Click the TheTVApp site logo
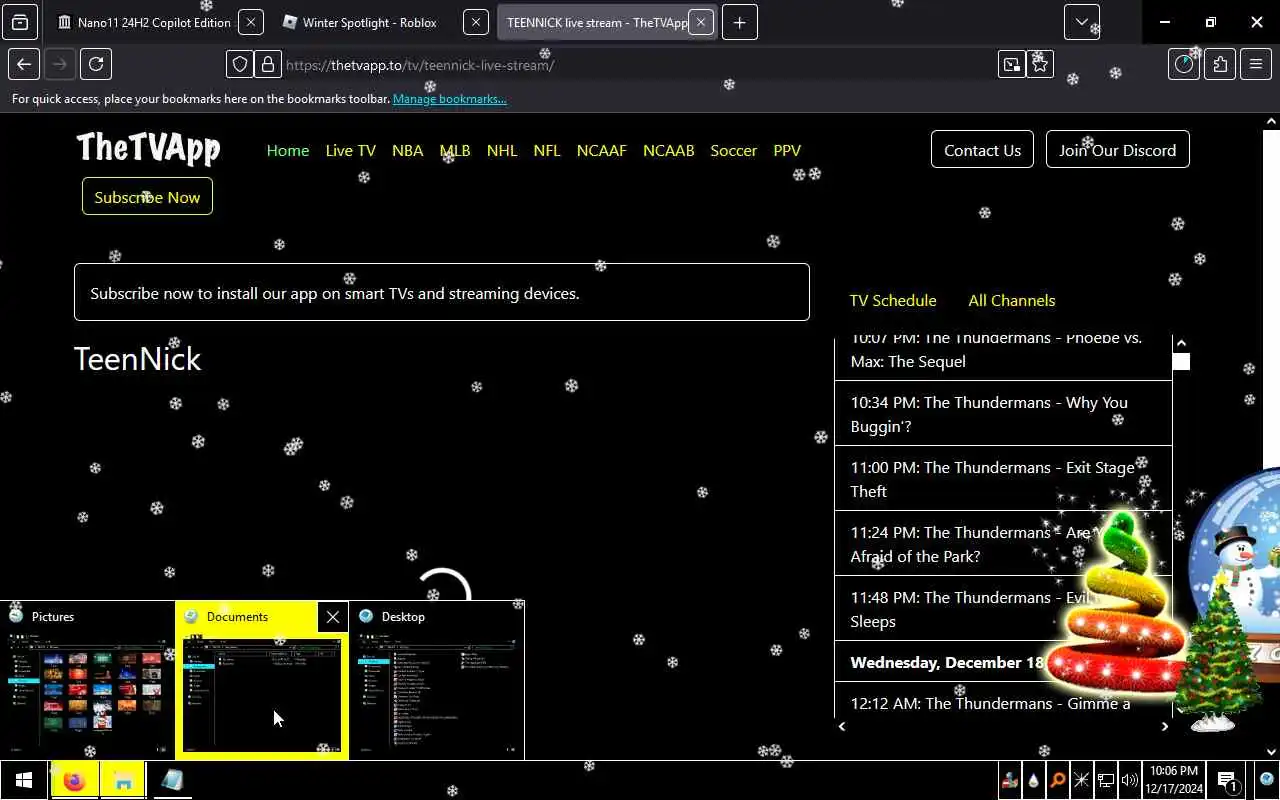Image resolution: width=1280 pixels, height=800 pixels. coord(149,148)
